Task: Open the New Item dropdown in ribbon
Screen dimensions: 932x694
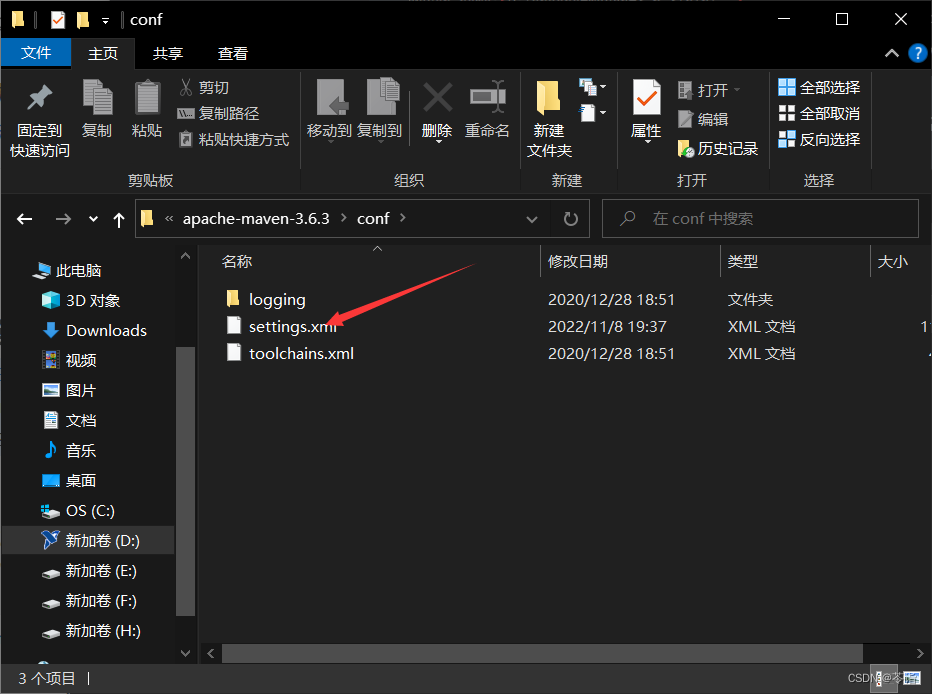Action: pos(593,87)
